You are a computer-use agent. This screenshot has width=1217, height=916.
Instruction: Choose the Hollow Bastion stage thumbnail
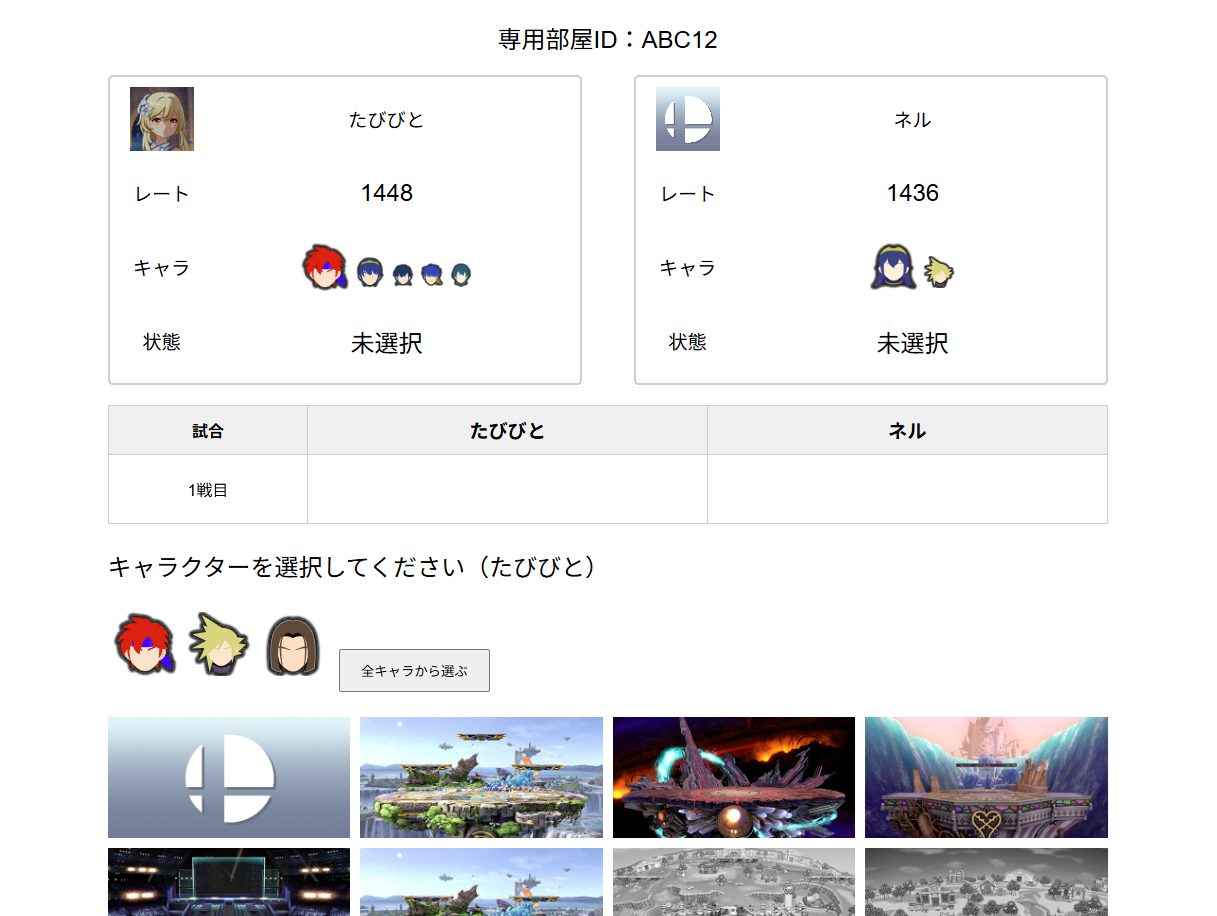[986, 777]
